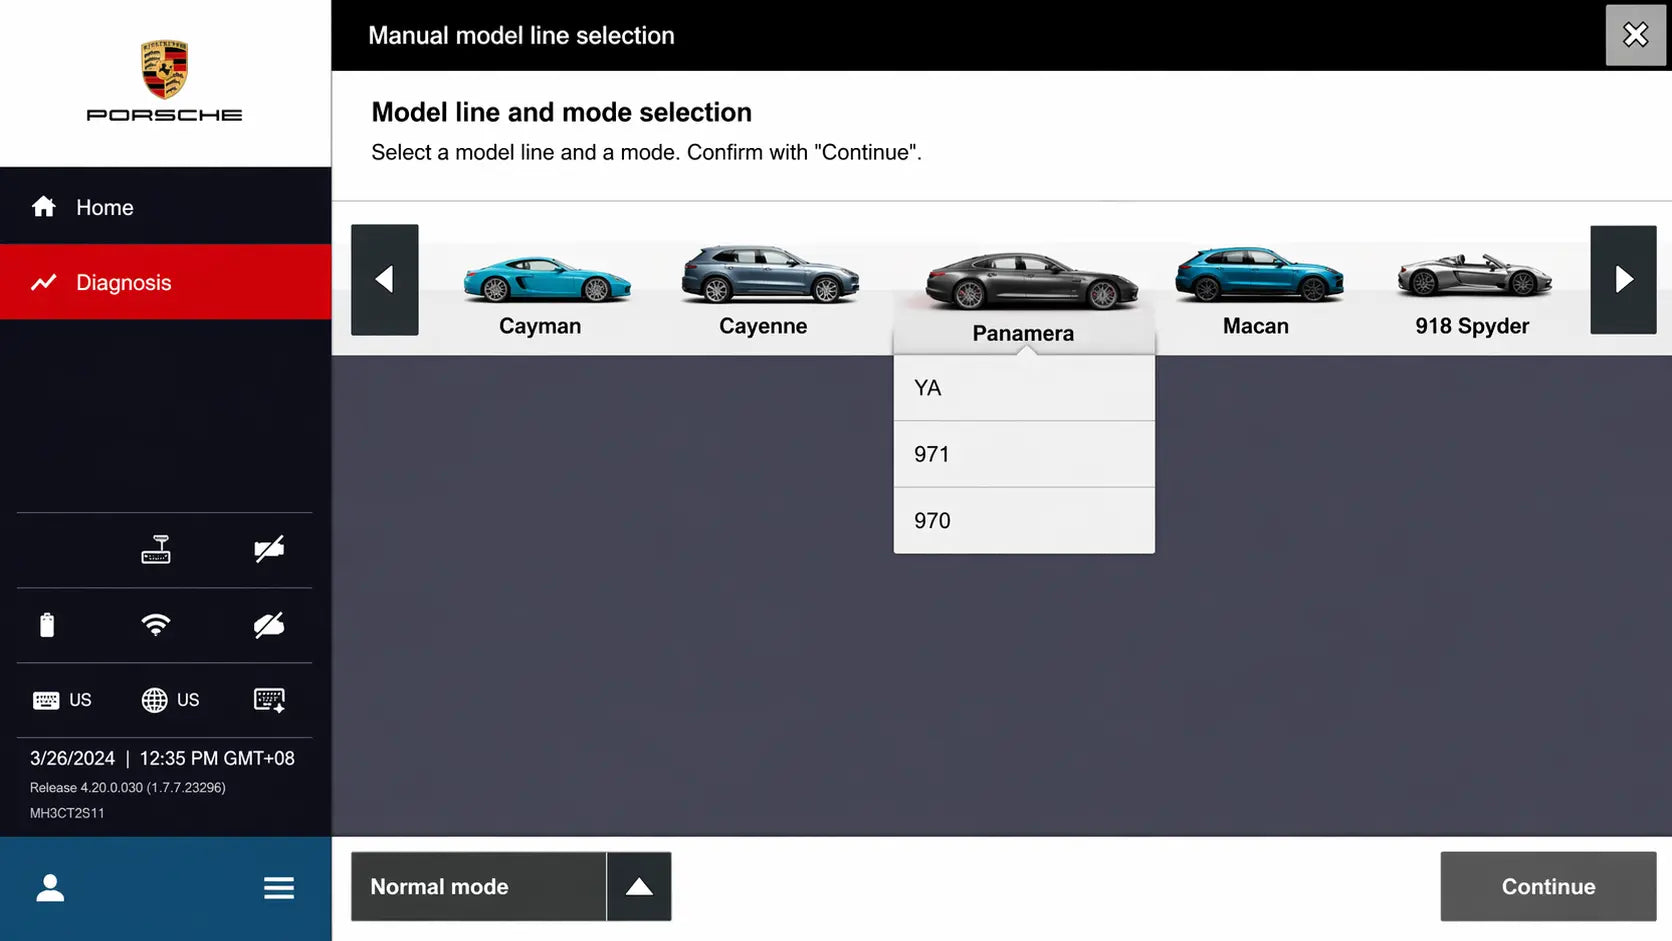Image resolution: width=1672 pixels, height=941 pixels.
Task: Open the user profile icon
Action: [x=50, y=888]
